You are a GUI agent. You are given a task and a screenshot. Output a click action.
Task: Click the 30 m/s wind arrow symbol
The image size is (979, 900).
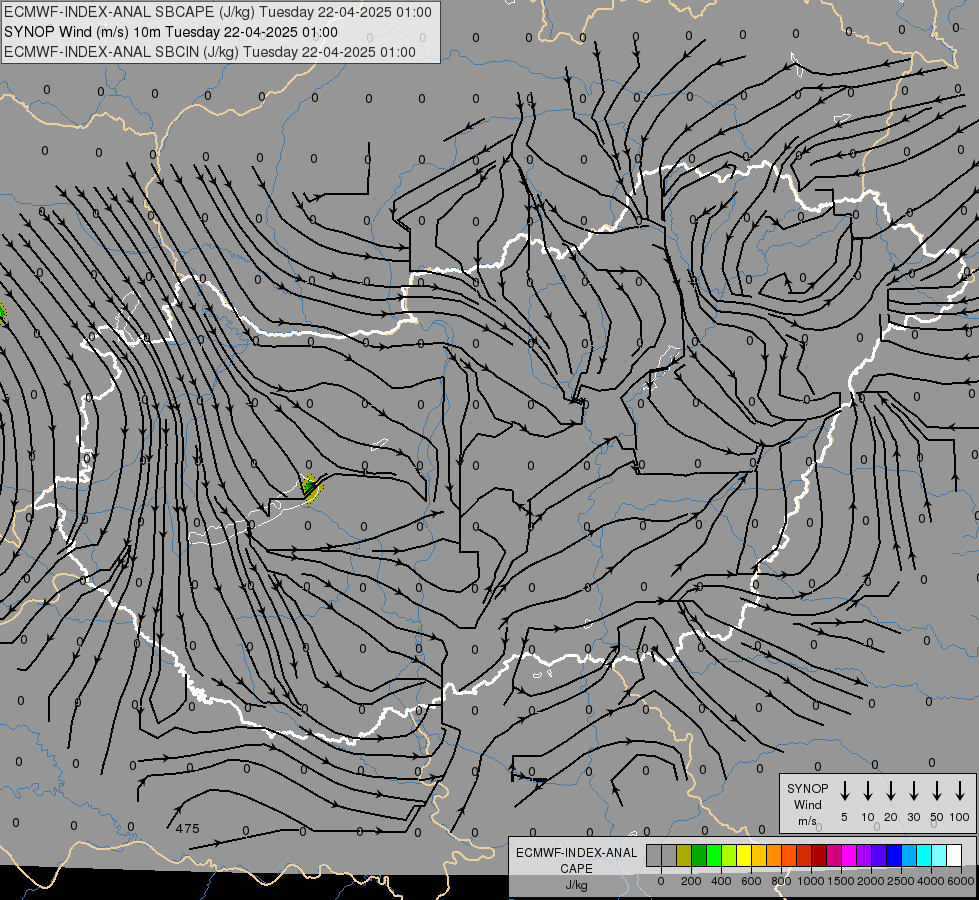click(x=913, y=791)
